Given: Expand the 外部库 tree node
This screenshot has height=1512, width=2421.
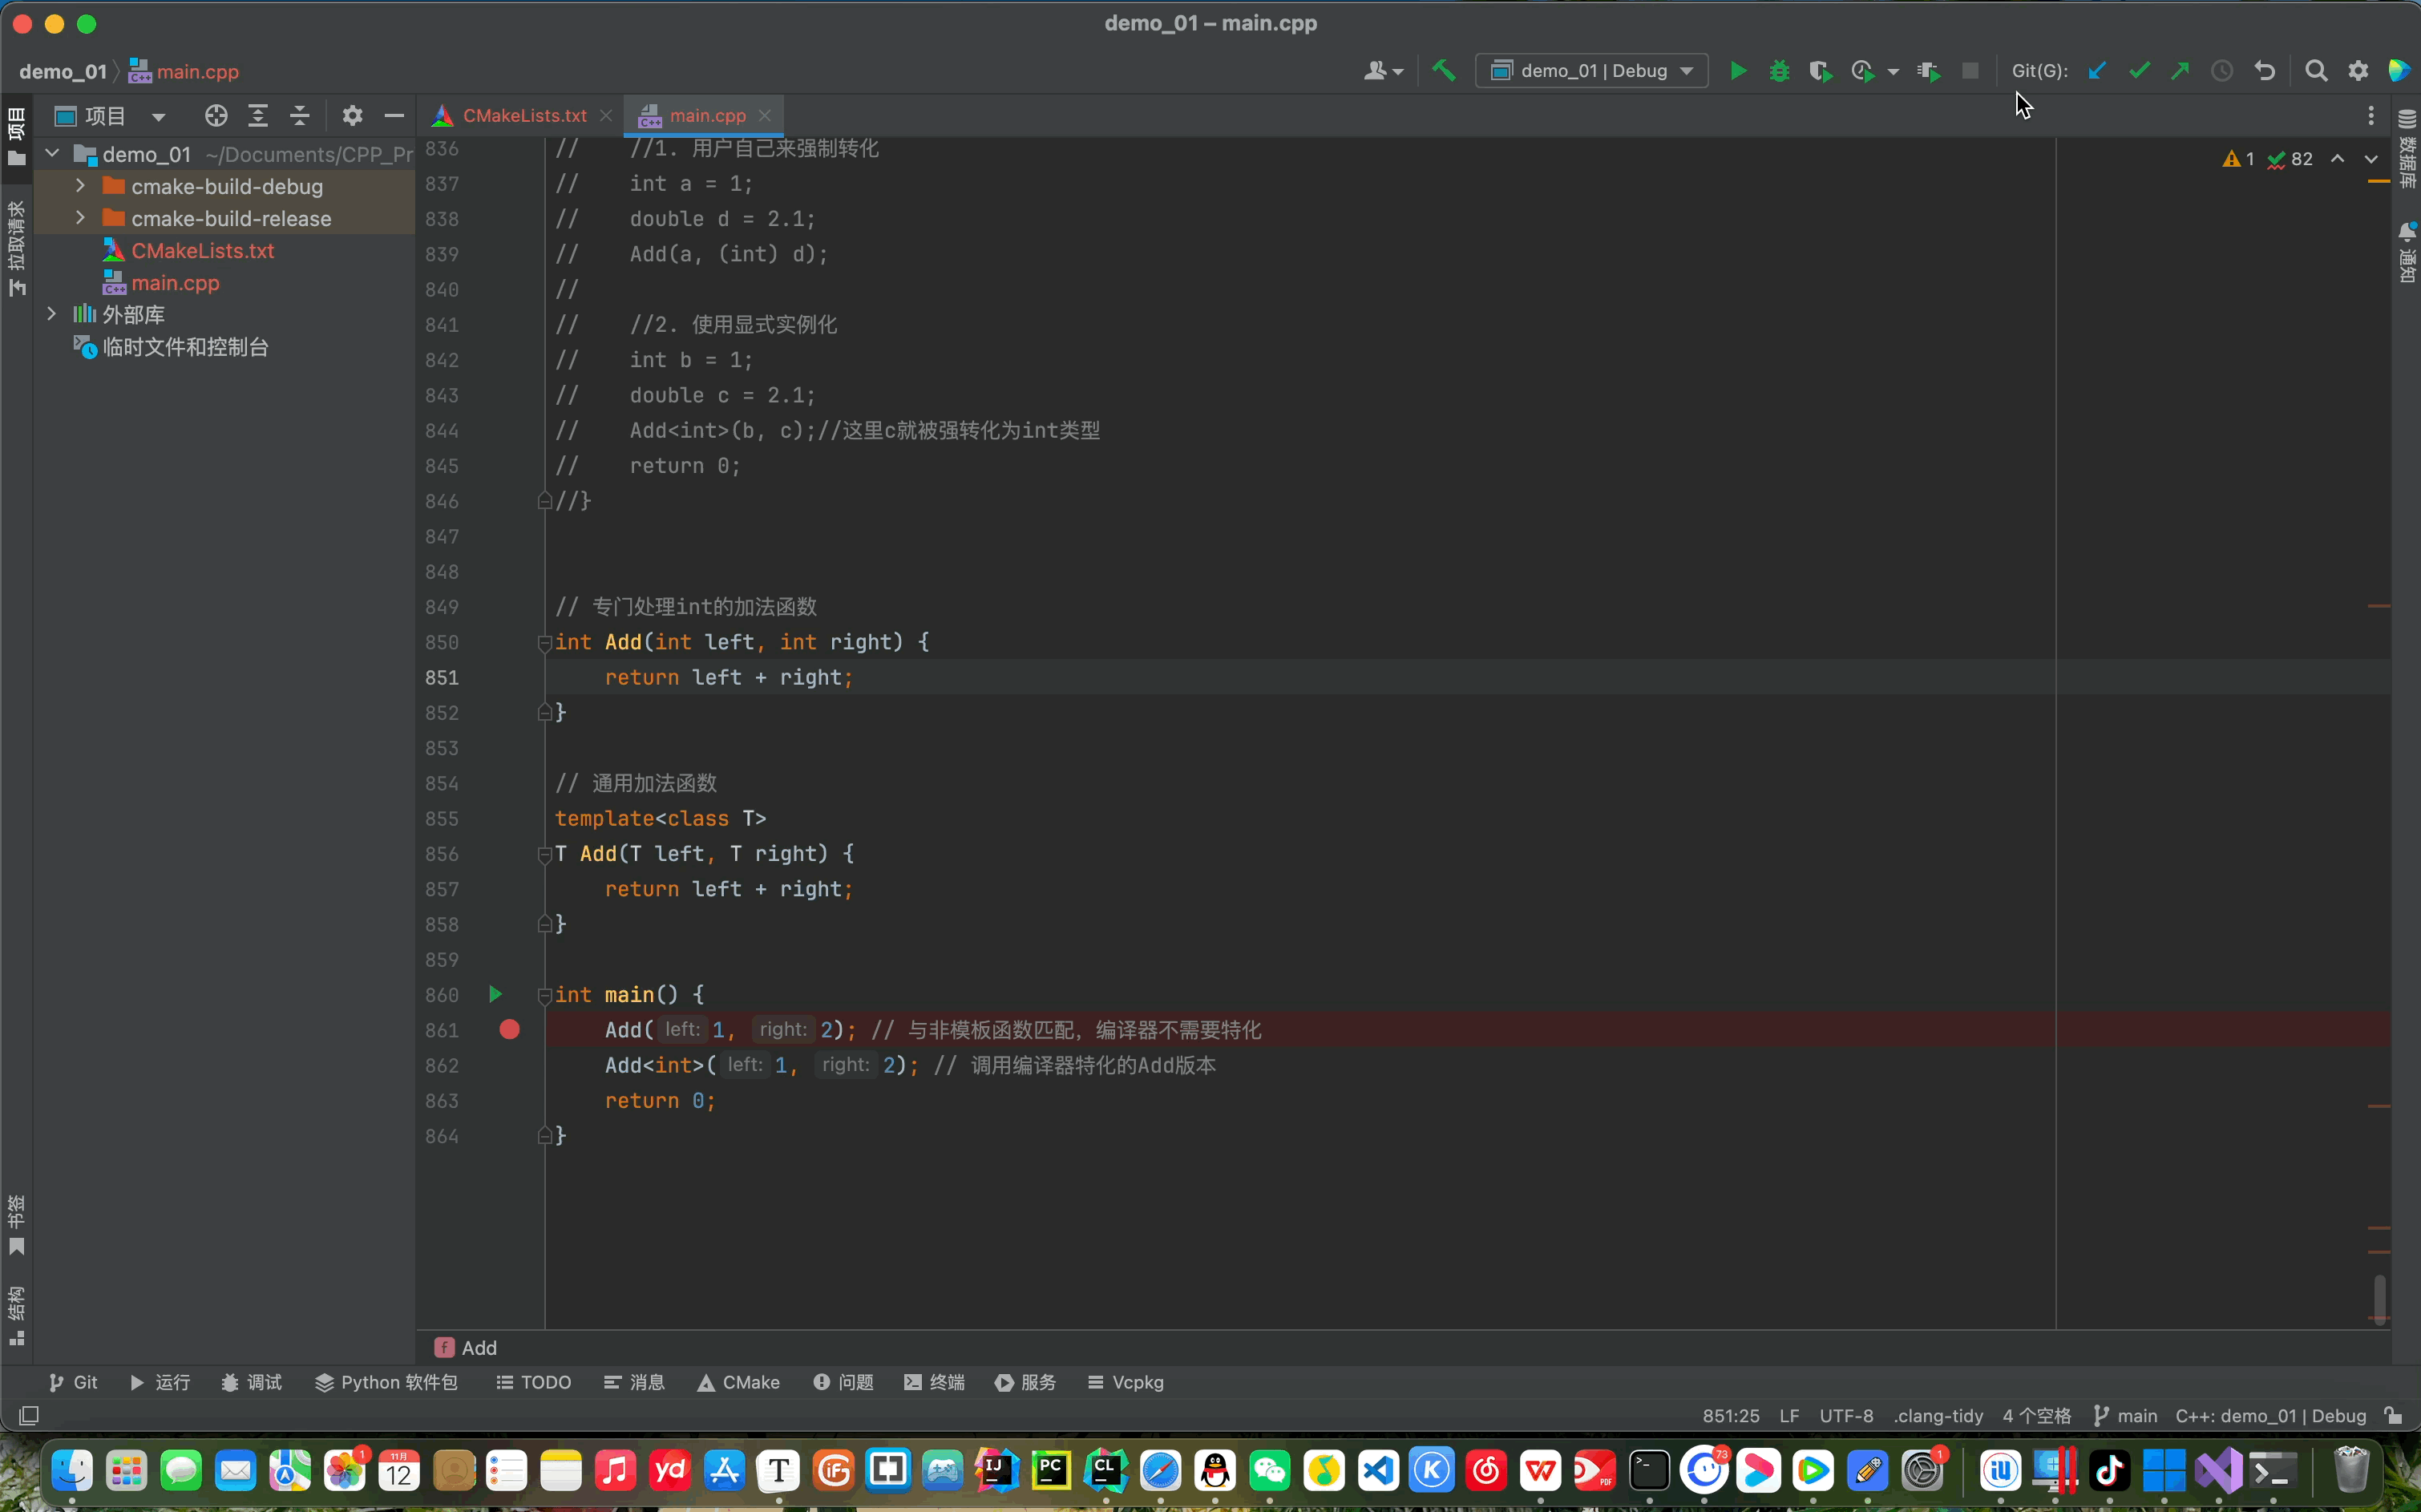Looking at the screenshot, I should click(52, 314).
